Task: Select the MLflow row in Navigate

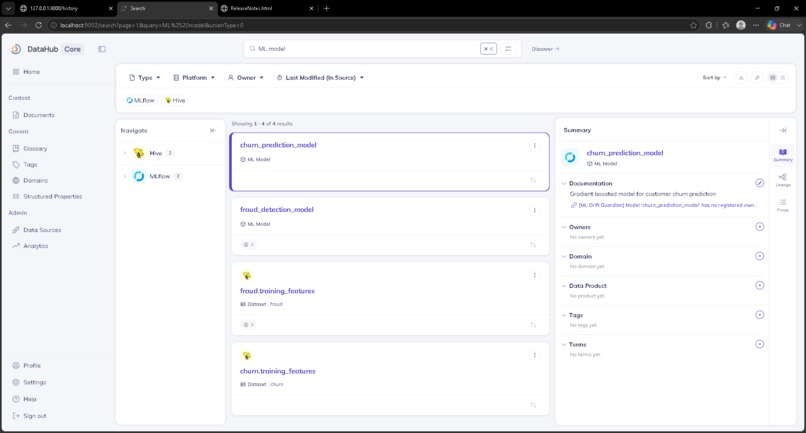Action: click(x=170, y=176)
